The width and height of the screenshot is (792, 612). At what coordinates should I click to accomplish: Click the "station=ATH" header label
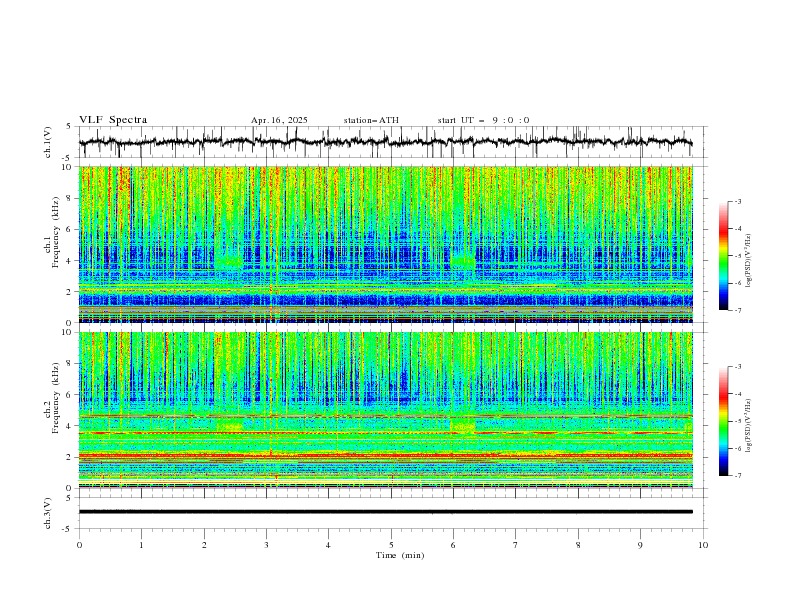(371, 120)
